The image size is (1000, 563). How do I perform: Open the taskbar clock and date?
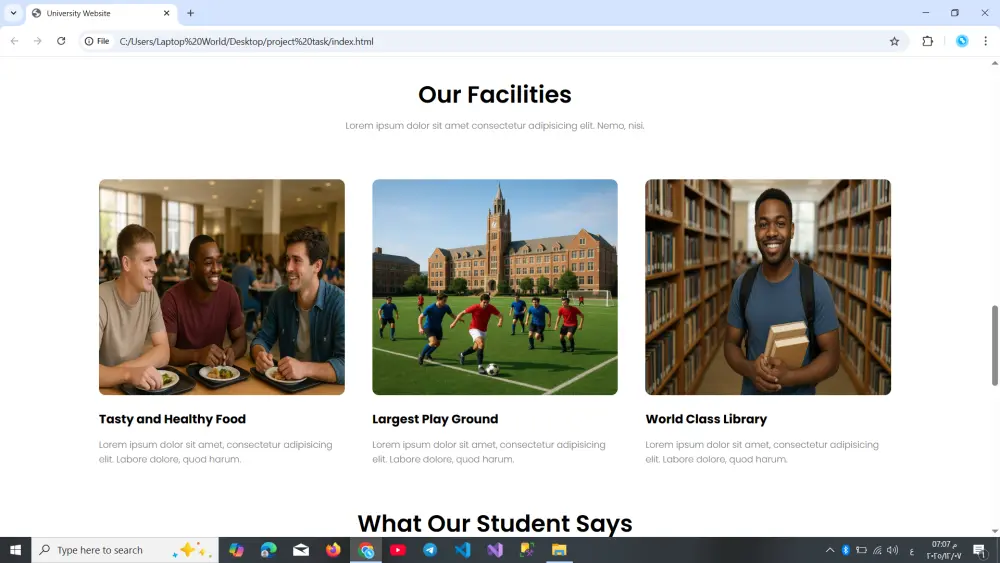(943, 550)
